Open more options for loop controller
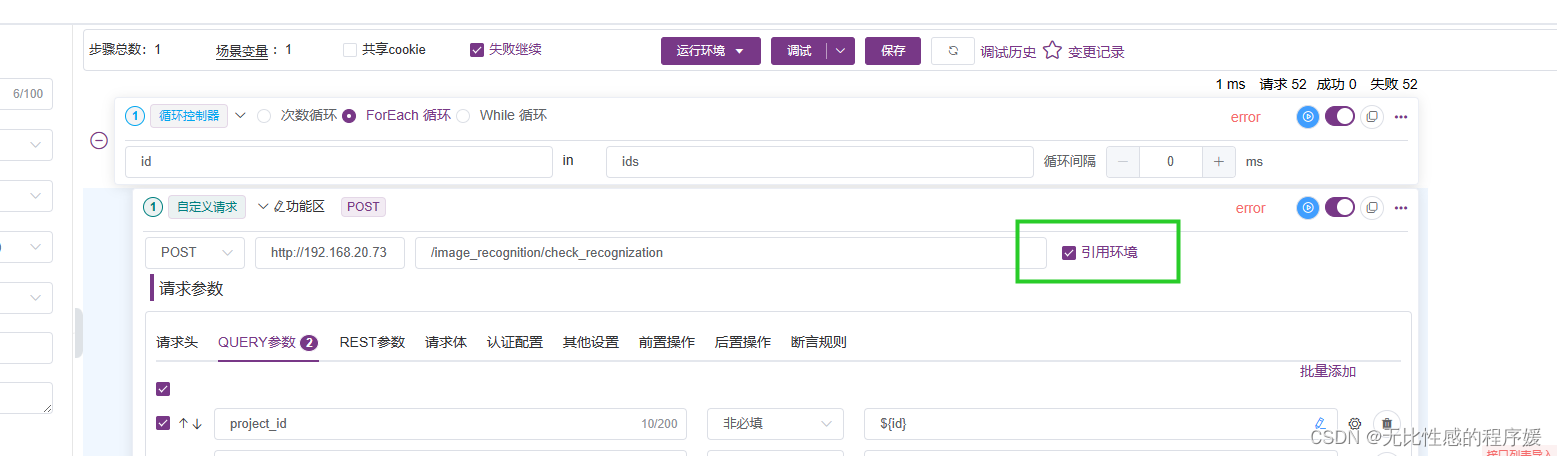Viewport: 1557px width, 456px height. [1401, 117]
